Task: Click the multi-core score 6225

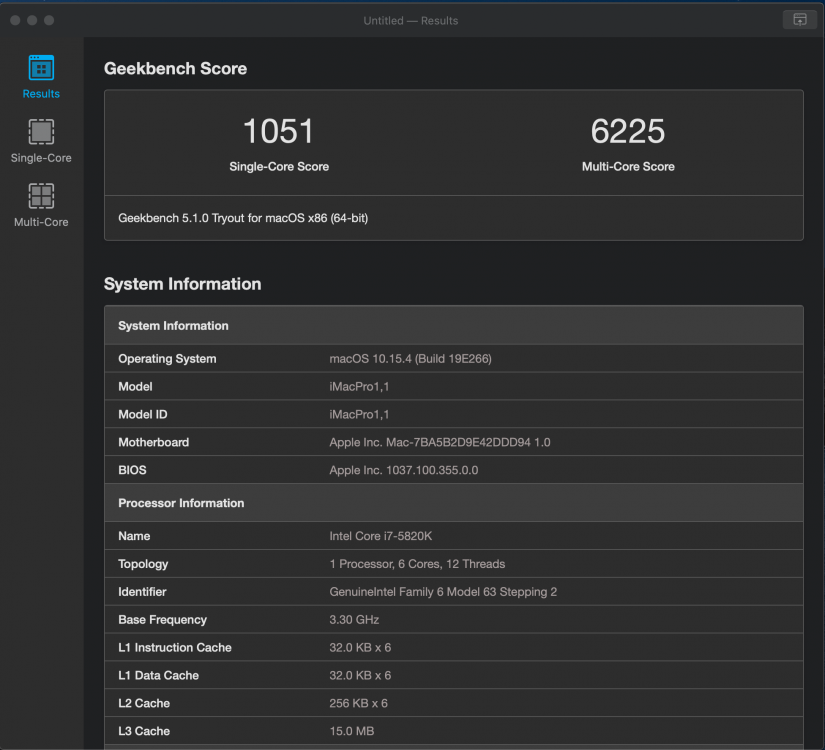Action: [x=628, y=131]
